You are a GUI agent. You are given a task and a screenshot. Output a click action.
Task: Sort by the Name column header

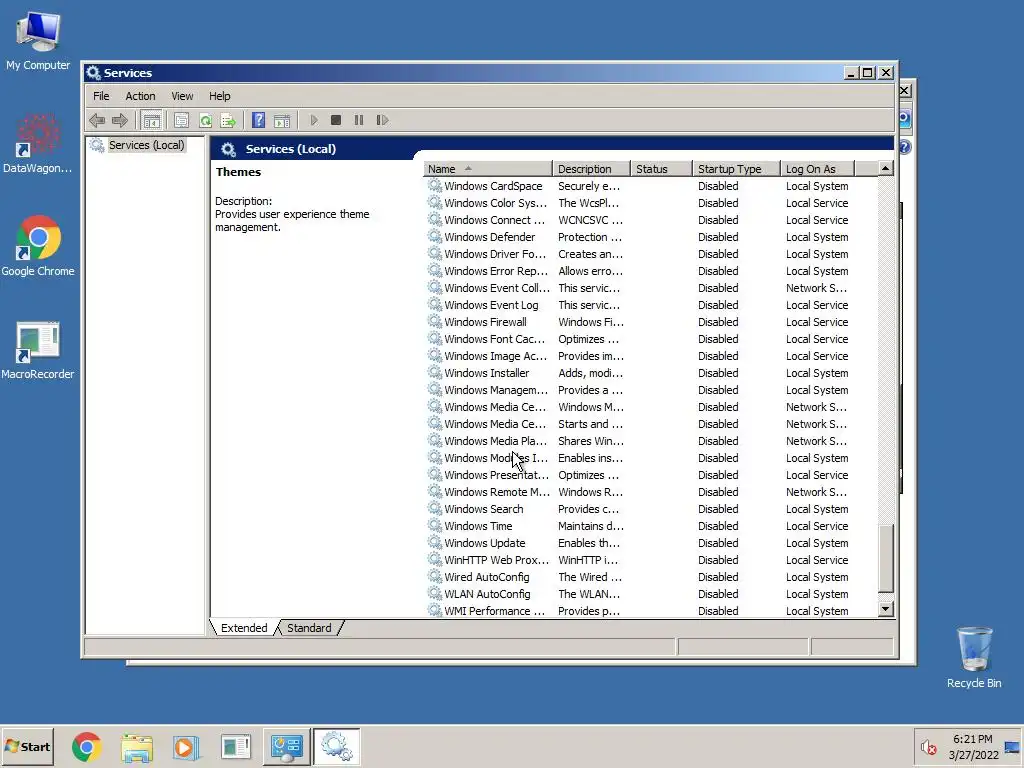pos(487,169)
